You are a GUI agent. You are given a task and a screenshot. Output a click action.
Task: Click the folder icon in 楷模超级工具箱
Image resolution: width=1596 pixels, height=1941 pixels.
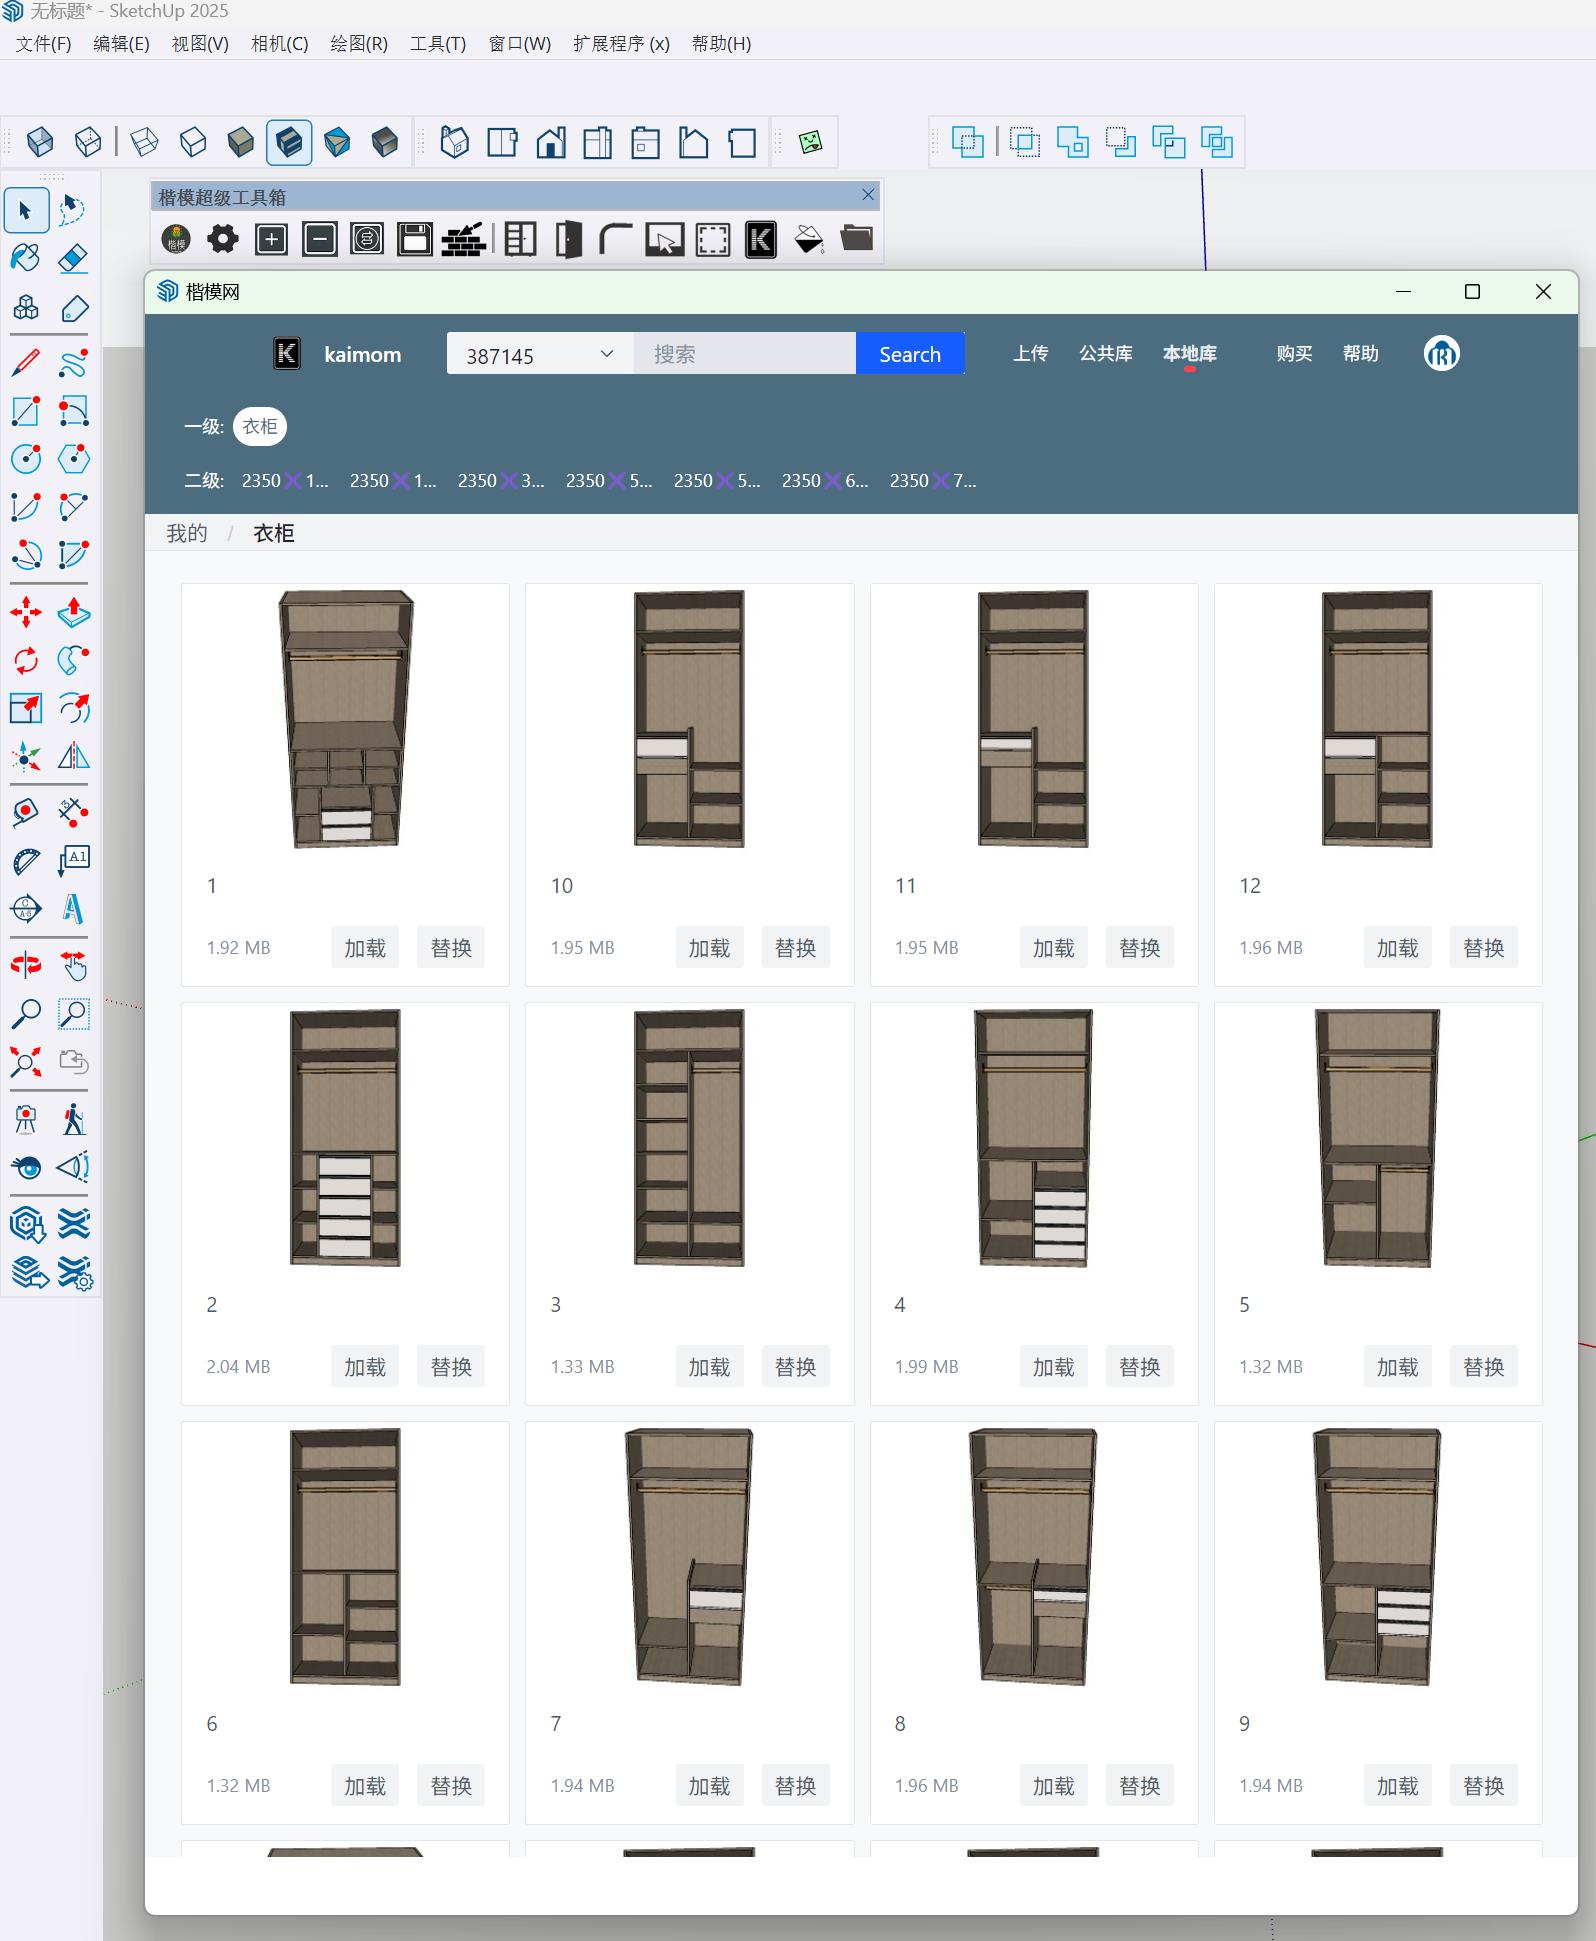pos(857,239)
